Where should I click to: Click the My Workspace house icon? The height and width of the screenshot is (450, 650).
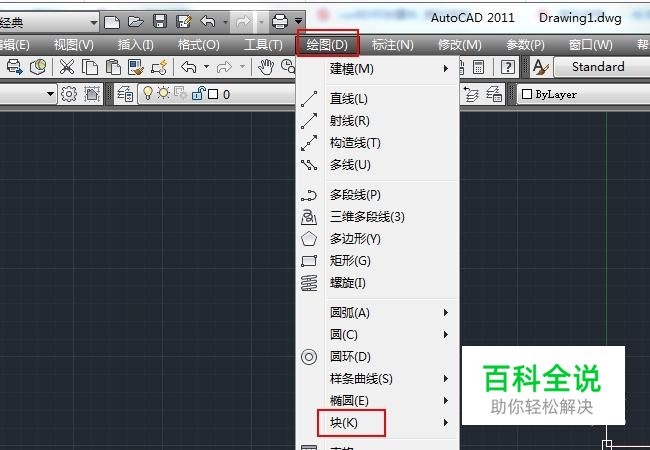tap(92, 94)
